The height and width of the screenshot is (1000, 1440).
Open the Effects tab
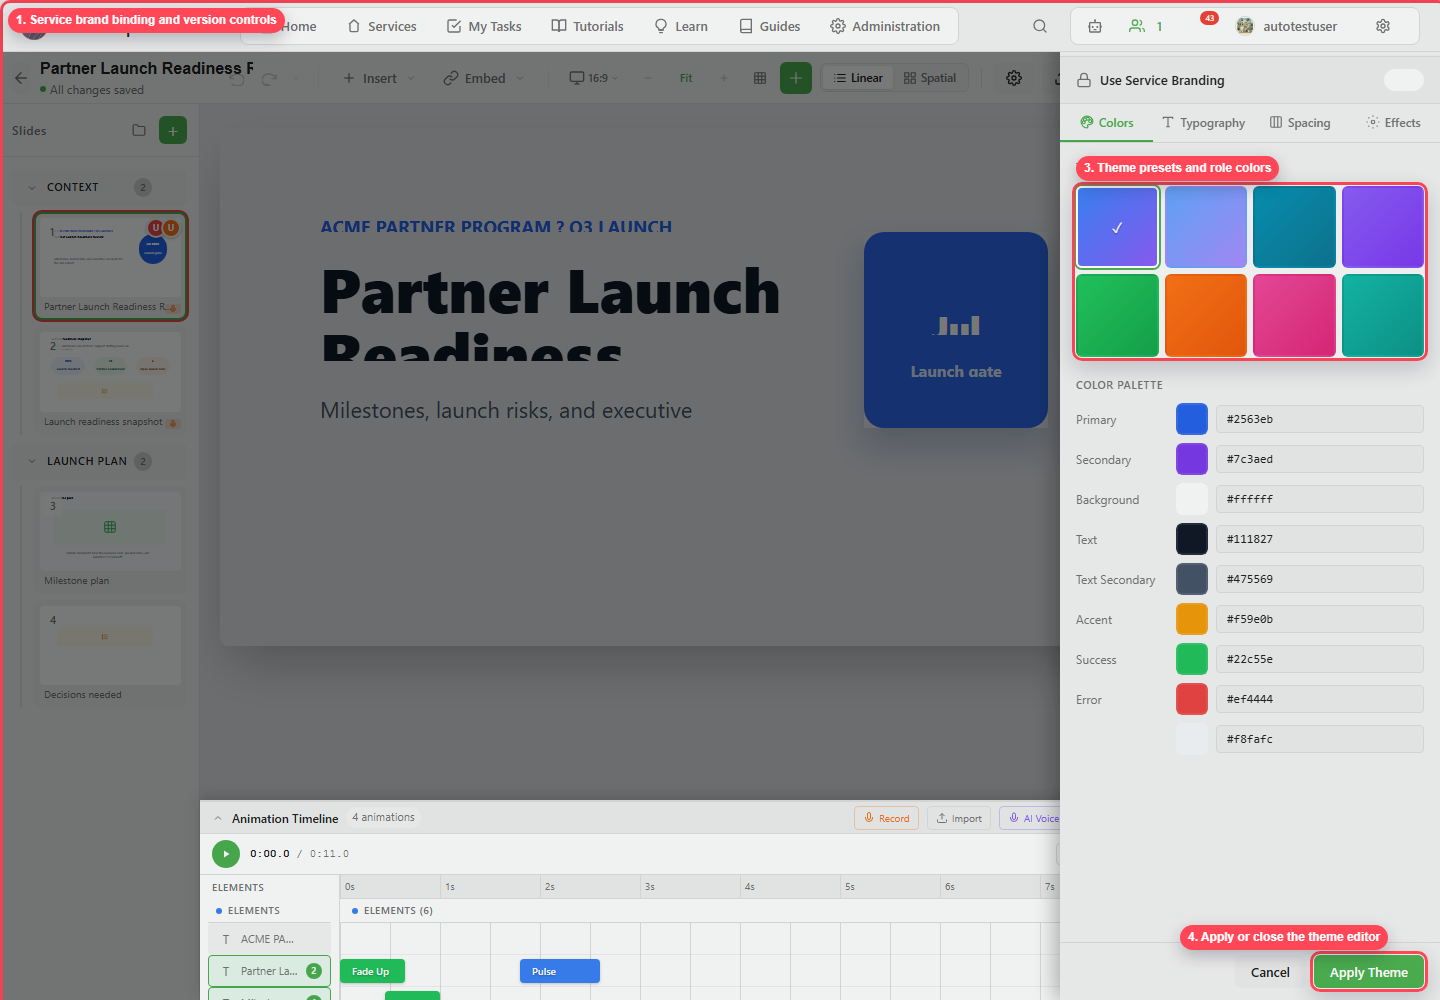tap(1393, 123)
